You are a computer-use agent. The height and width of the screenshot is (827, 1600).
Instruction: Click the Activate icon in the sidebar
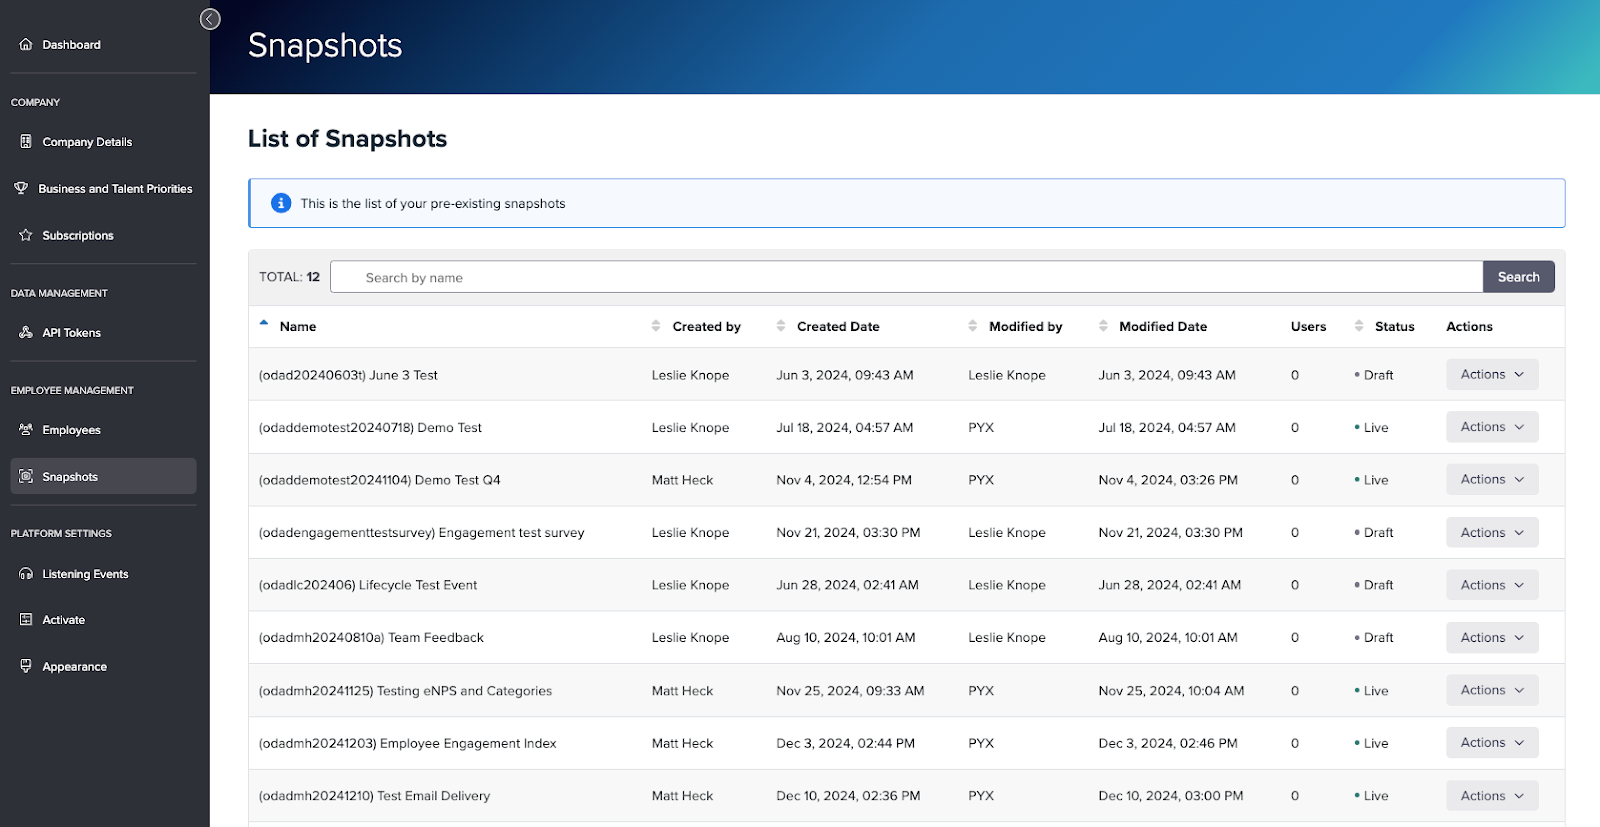[x=26, y=619]
